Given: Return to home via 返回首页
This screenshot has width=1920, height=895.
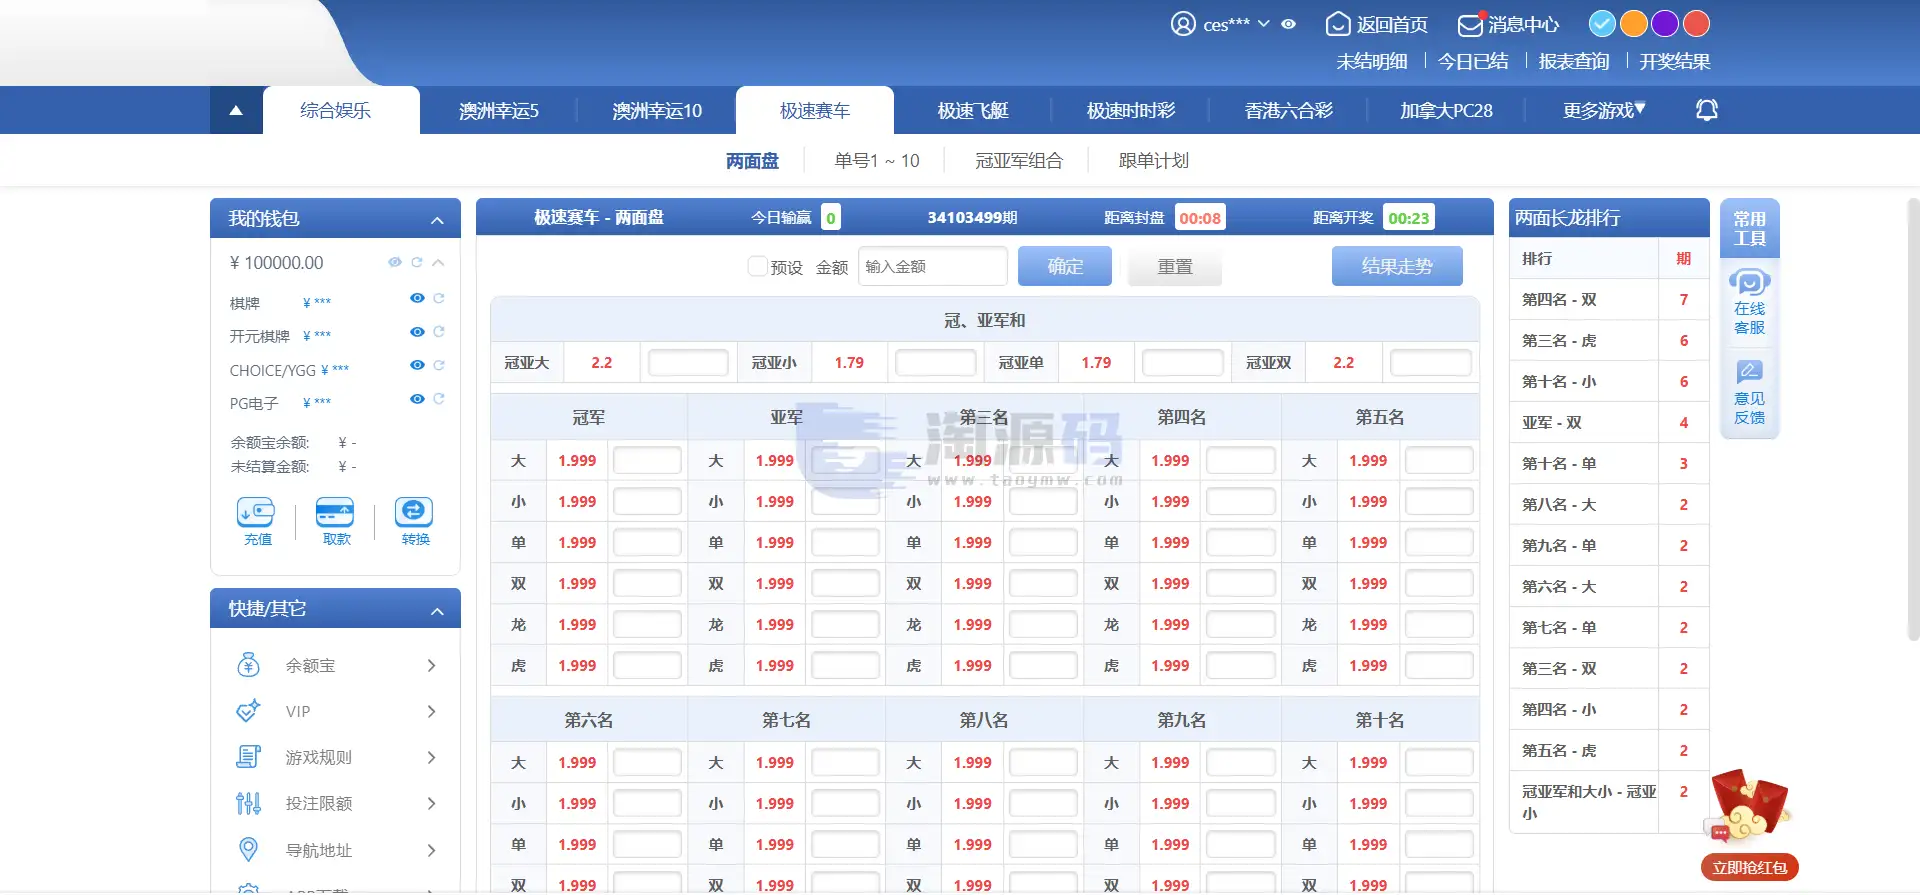Looking at the screenshot, I should (x=1377, y=24).
